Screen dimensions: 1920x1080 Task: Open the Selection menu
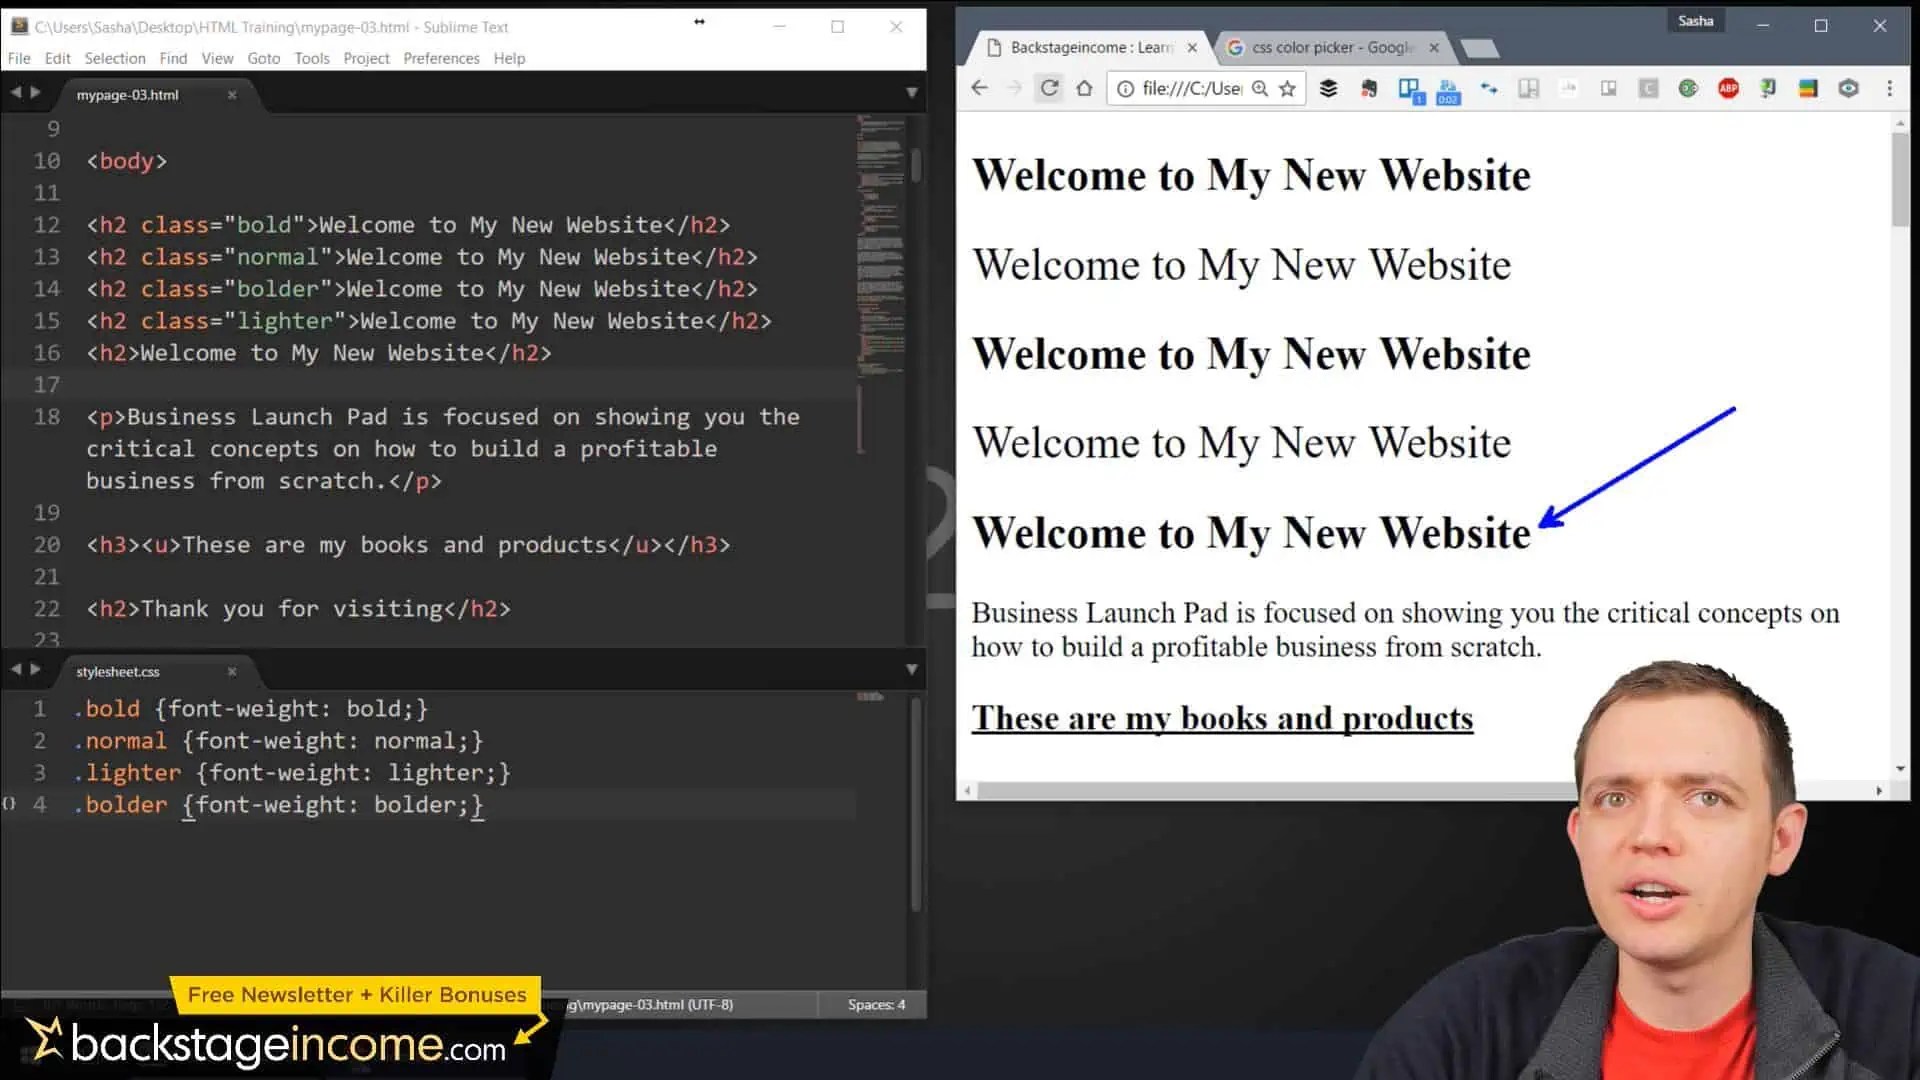(x=115, y=58)
